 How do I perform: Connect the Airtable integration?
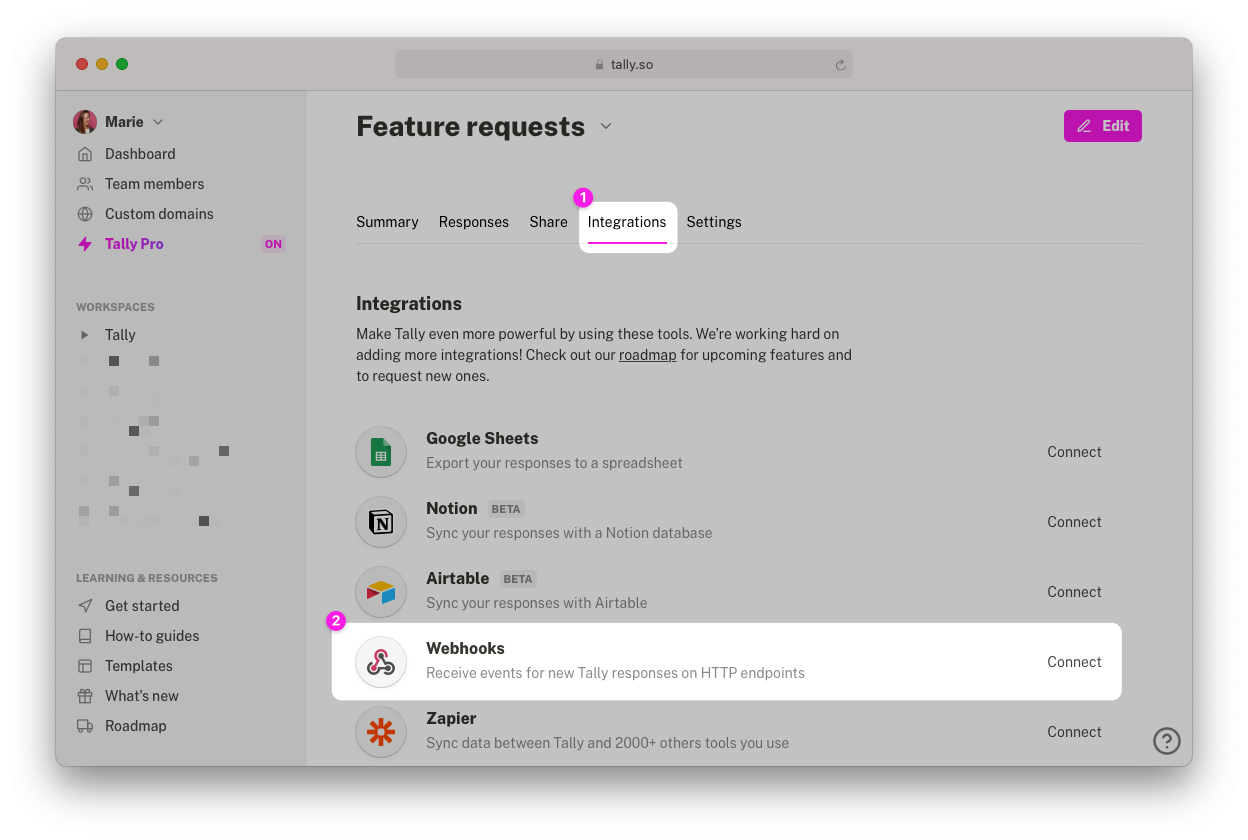(1074, 592)
